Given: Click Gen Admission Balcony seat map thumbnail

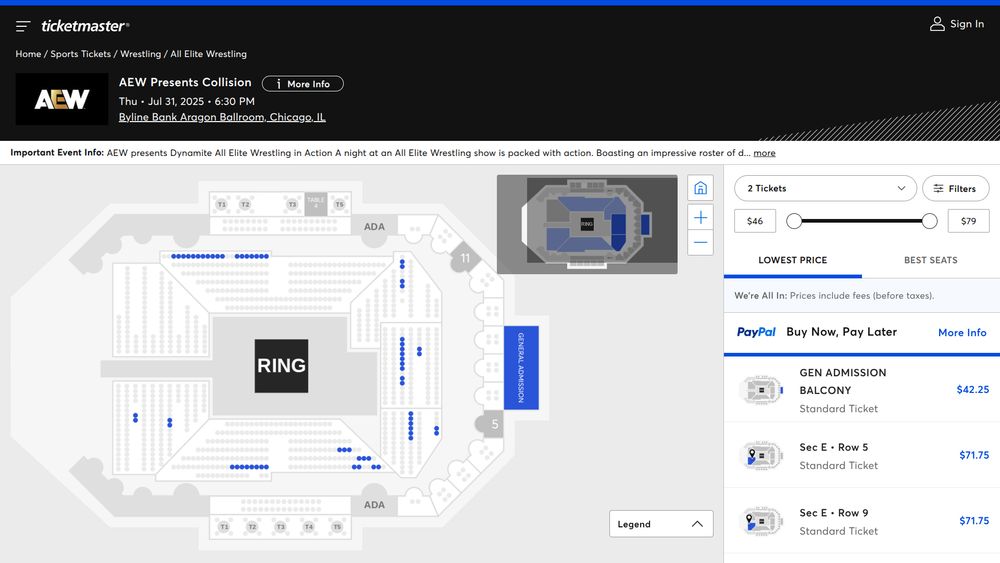Looking at the screenshot, I should pyautogui.click(x=761, y=390).
